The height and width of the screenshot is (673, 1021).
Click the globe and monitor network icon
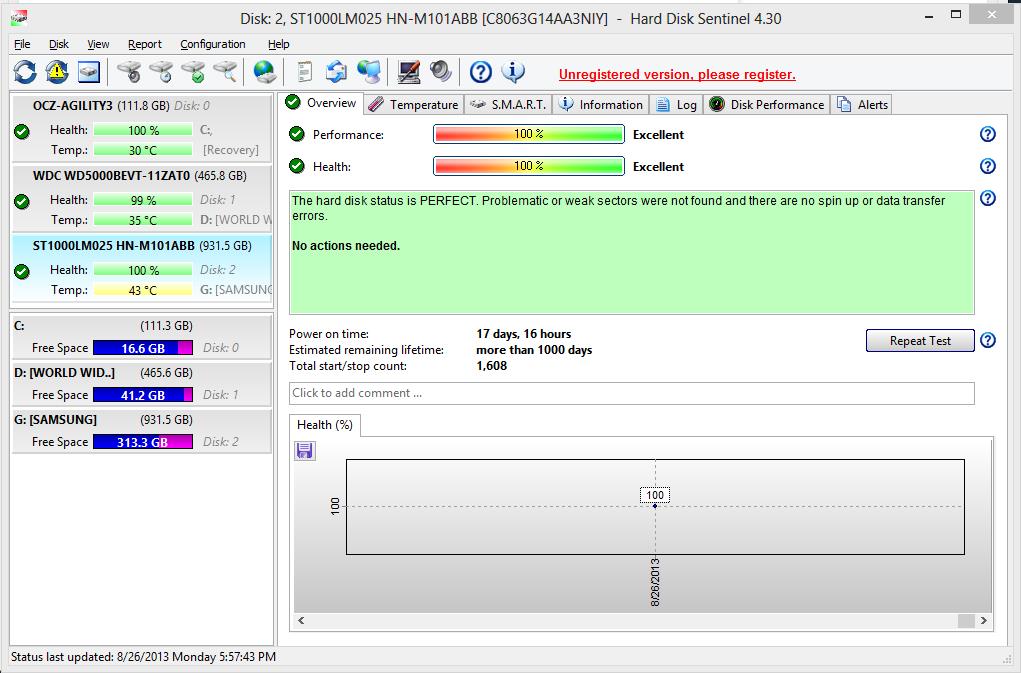click(x=369, y=72)
